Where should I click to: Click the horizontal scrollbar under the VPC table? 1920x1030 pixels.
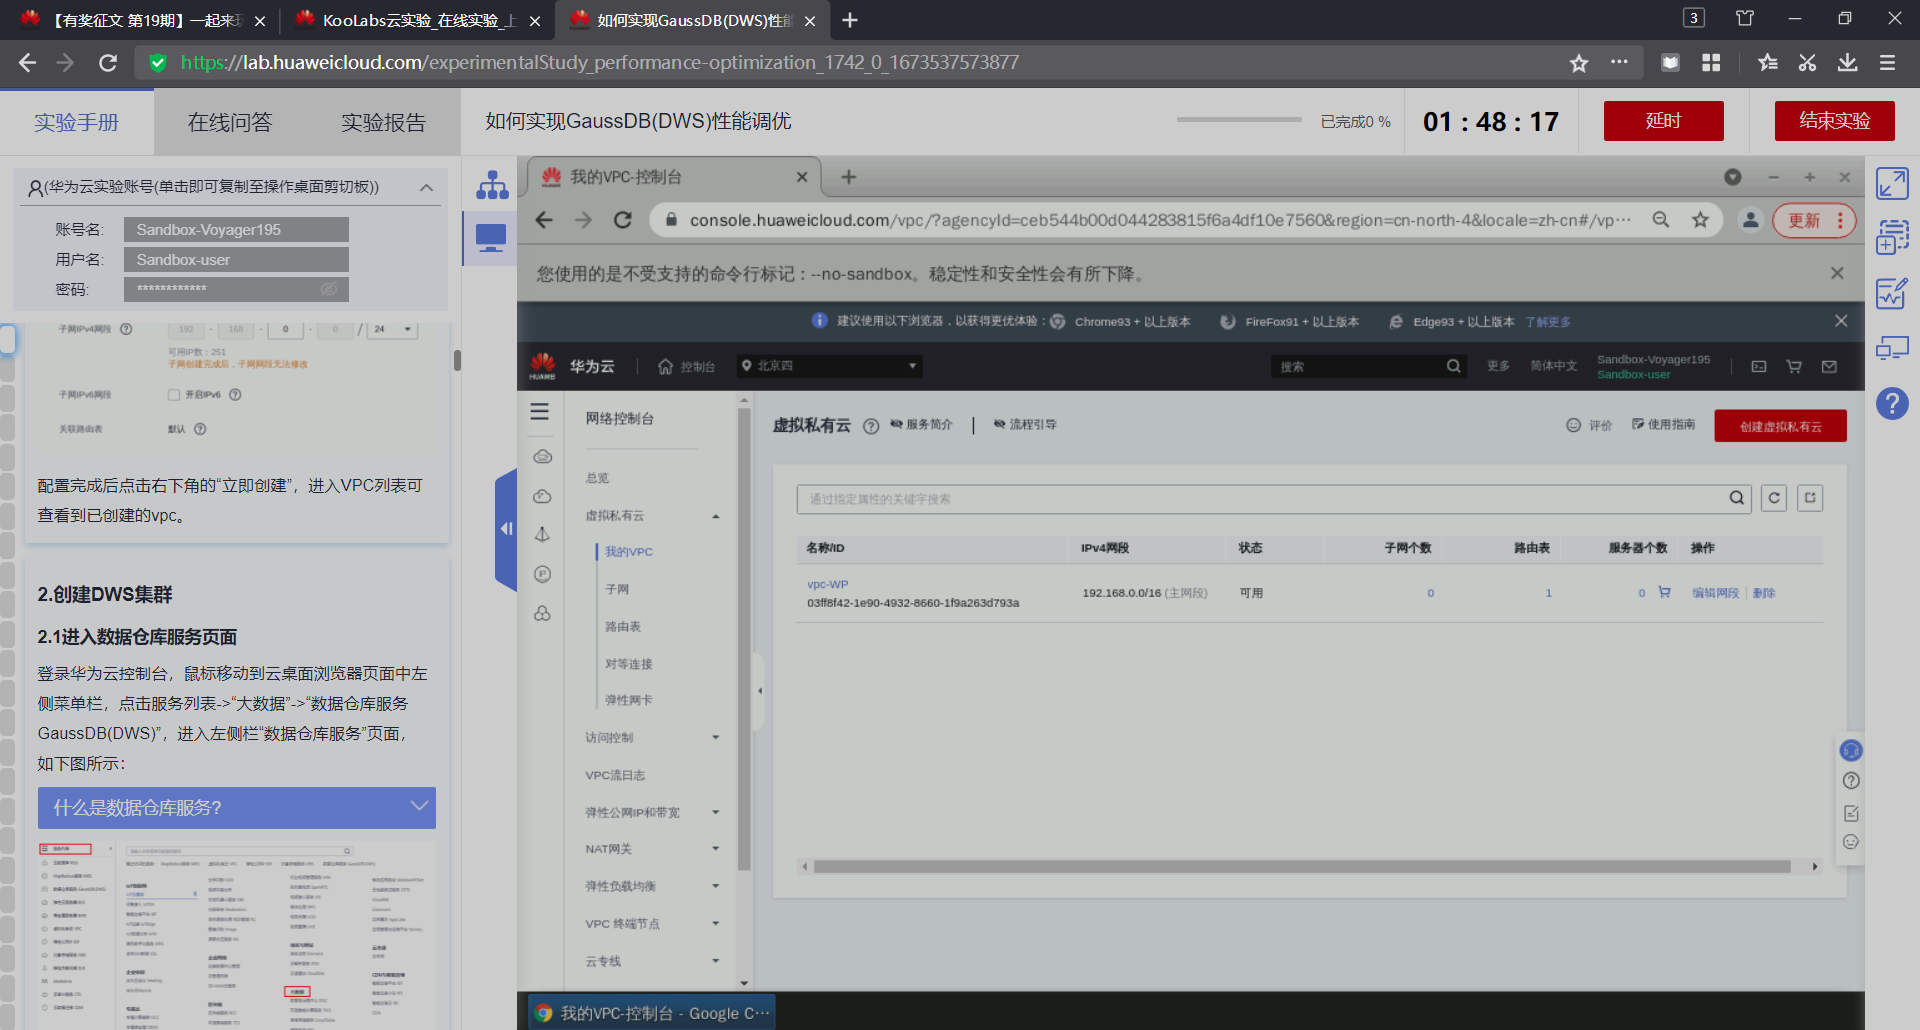click(1302, 867)
